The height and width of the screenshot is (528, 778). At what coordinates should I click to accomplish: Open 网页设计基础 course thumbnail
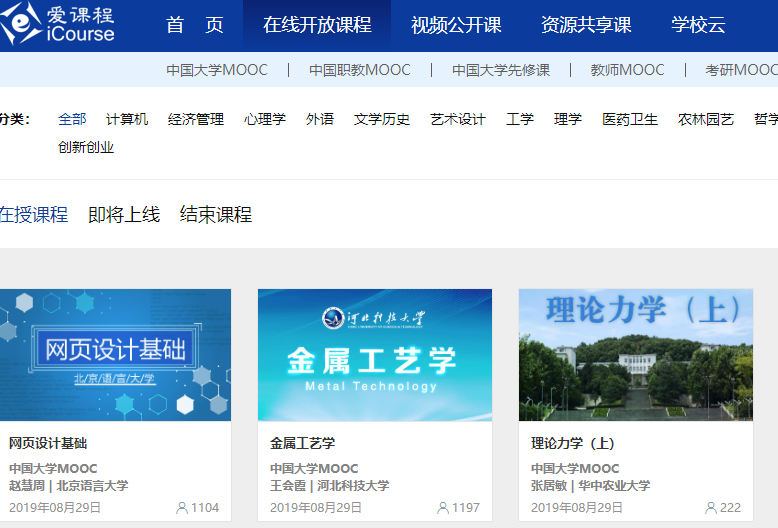click(115, 355)
